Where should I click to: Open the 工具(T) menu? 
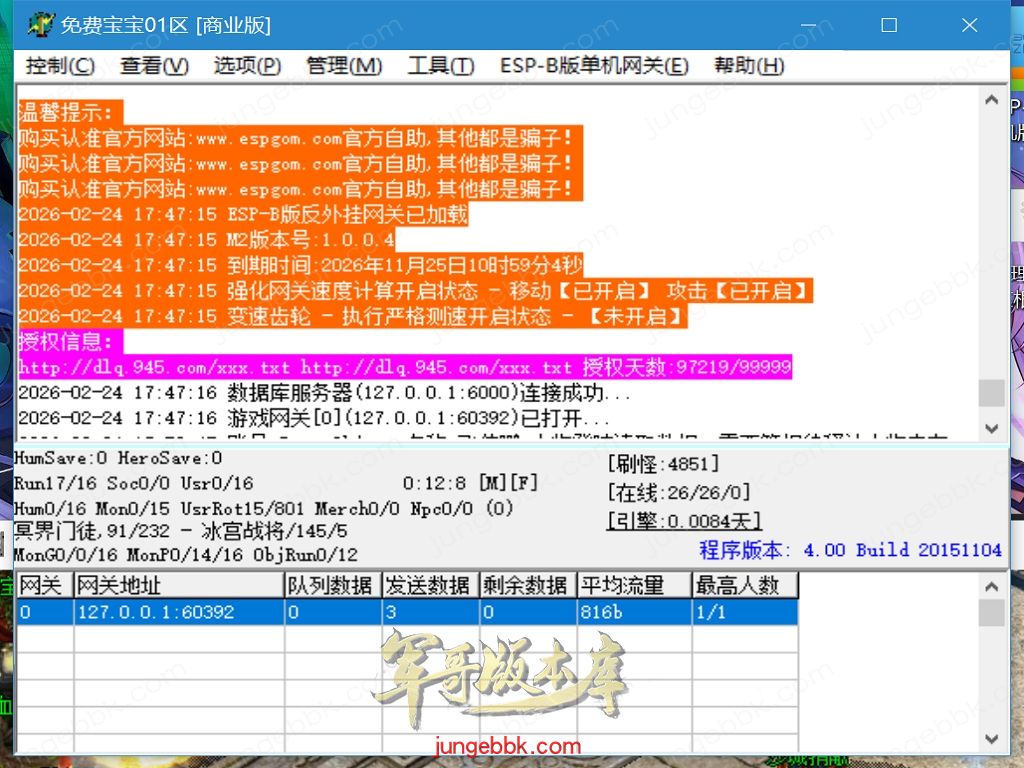click(440, 66)
